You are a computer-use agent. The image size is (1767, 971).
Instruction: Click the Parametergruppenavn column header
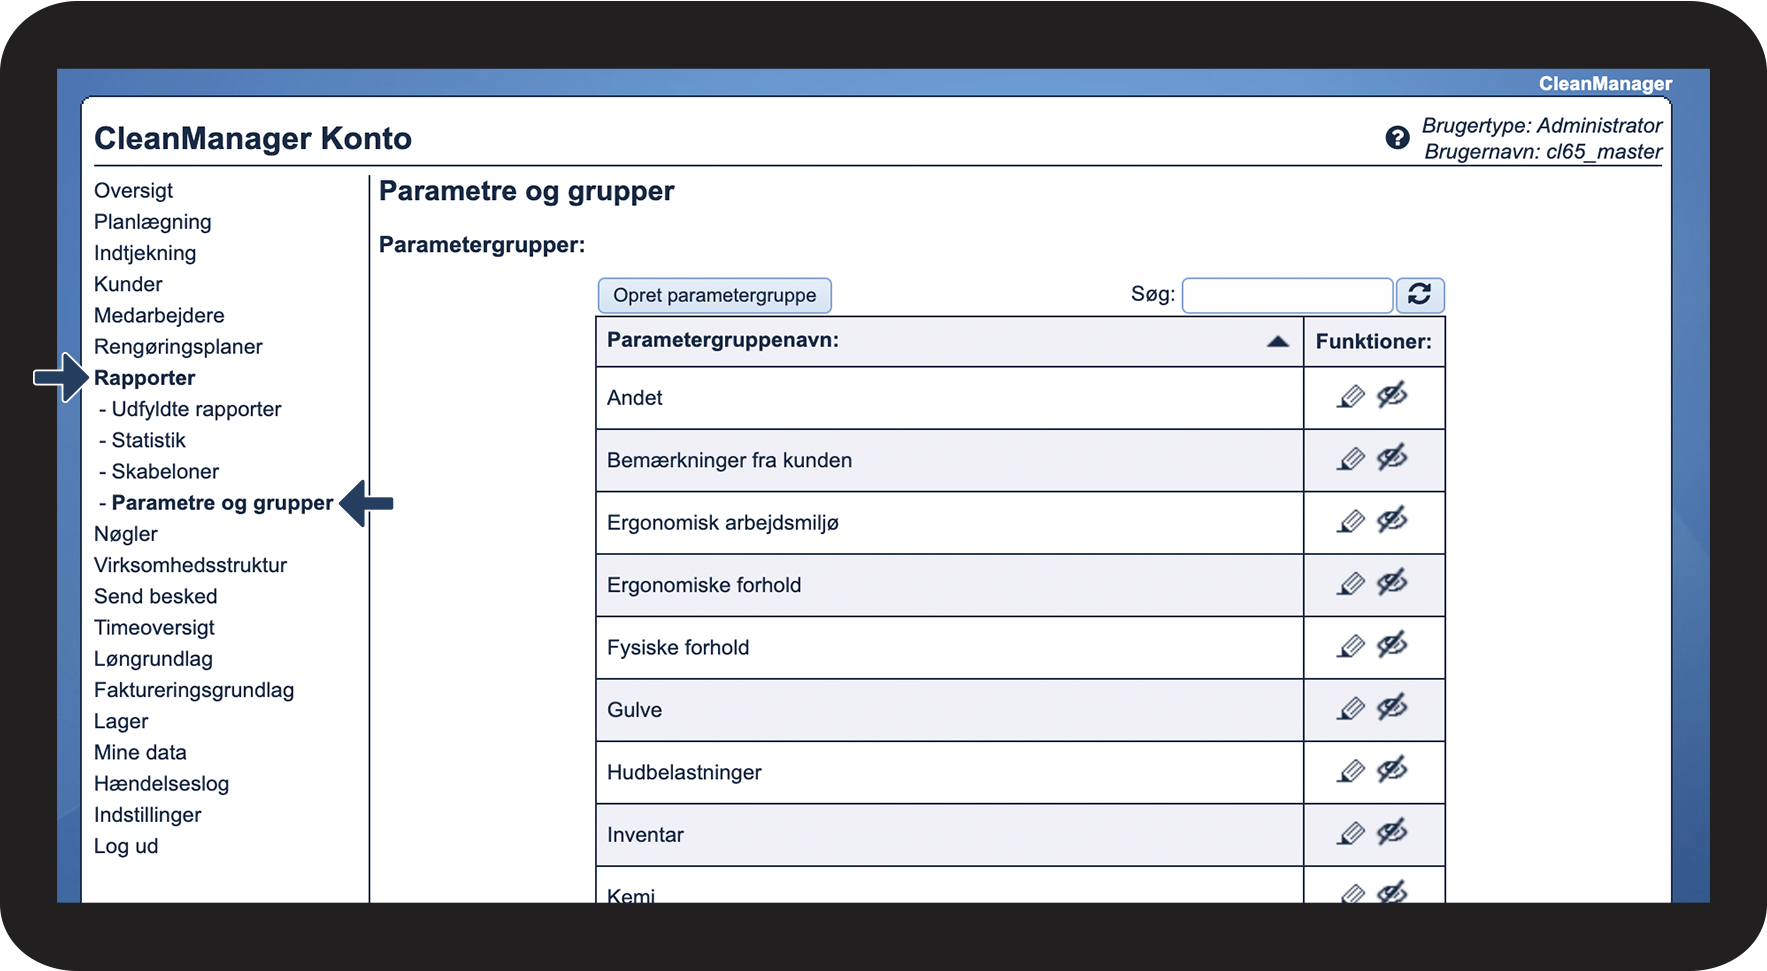(x=722, y=340)
